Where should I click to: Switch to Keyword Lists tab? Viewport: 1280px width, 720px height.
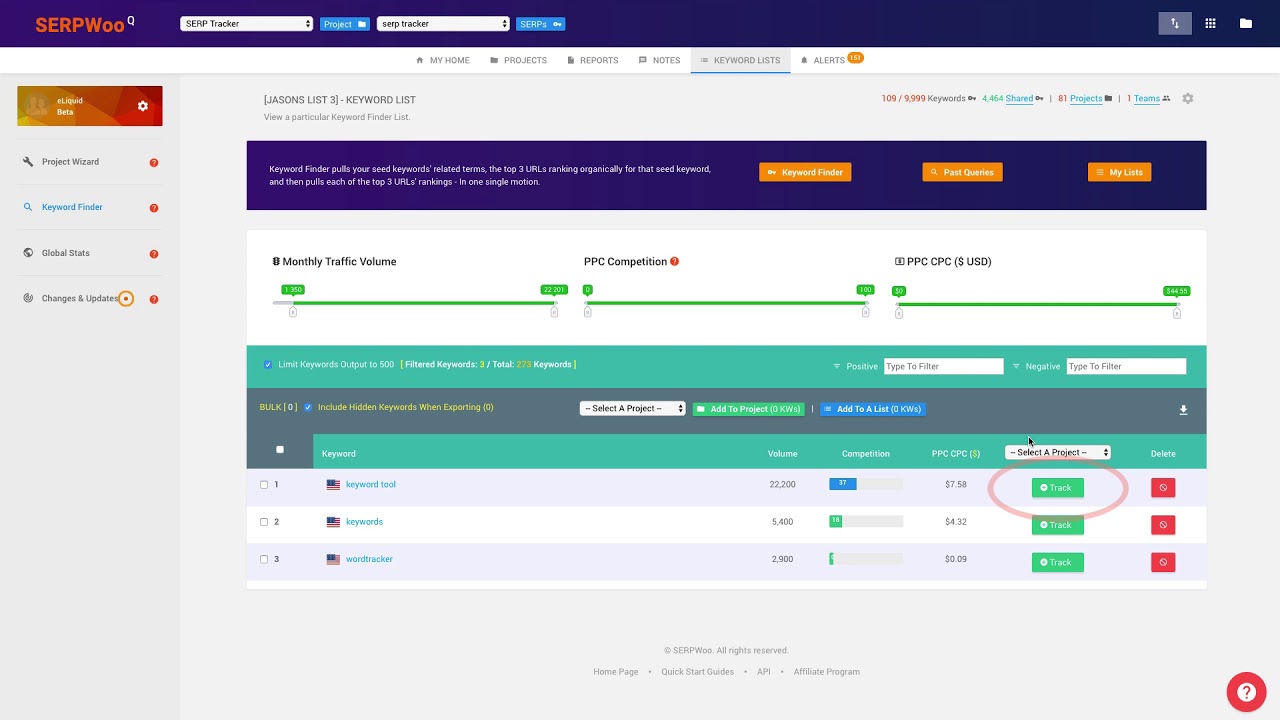(740, 60)
